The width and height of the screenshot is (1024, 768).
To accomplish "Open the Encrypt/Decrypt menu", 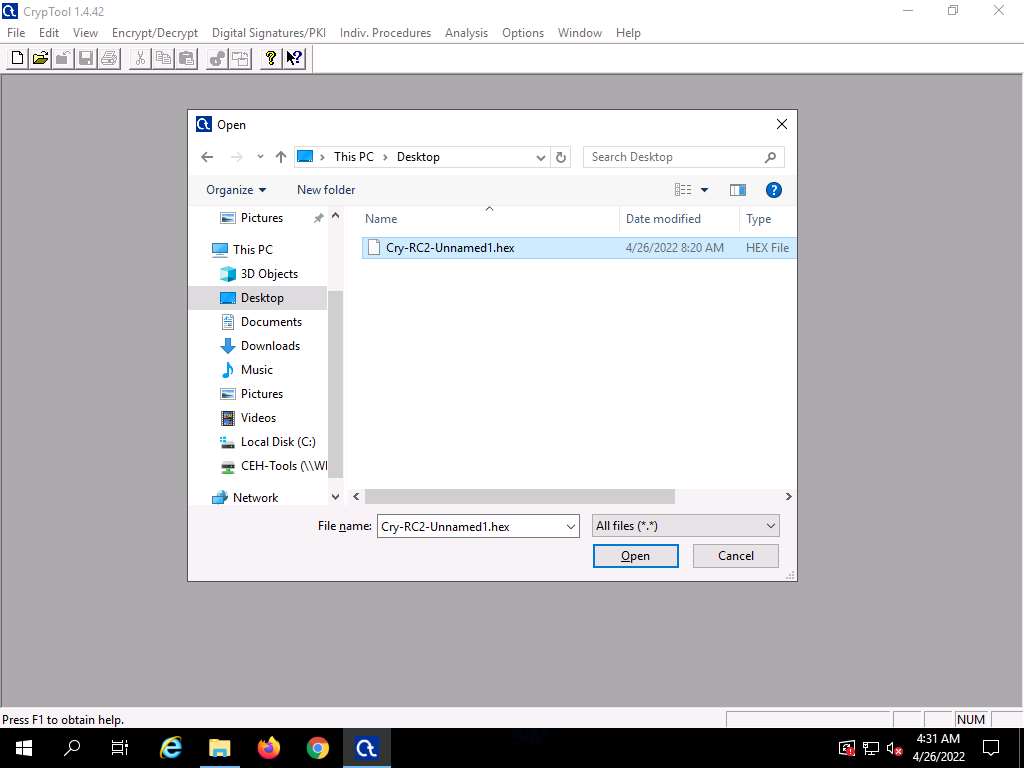I will tap(155, 33).
